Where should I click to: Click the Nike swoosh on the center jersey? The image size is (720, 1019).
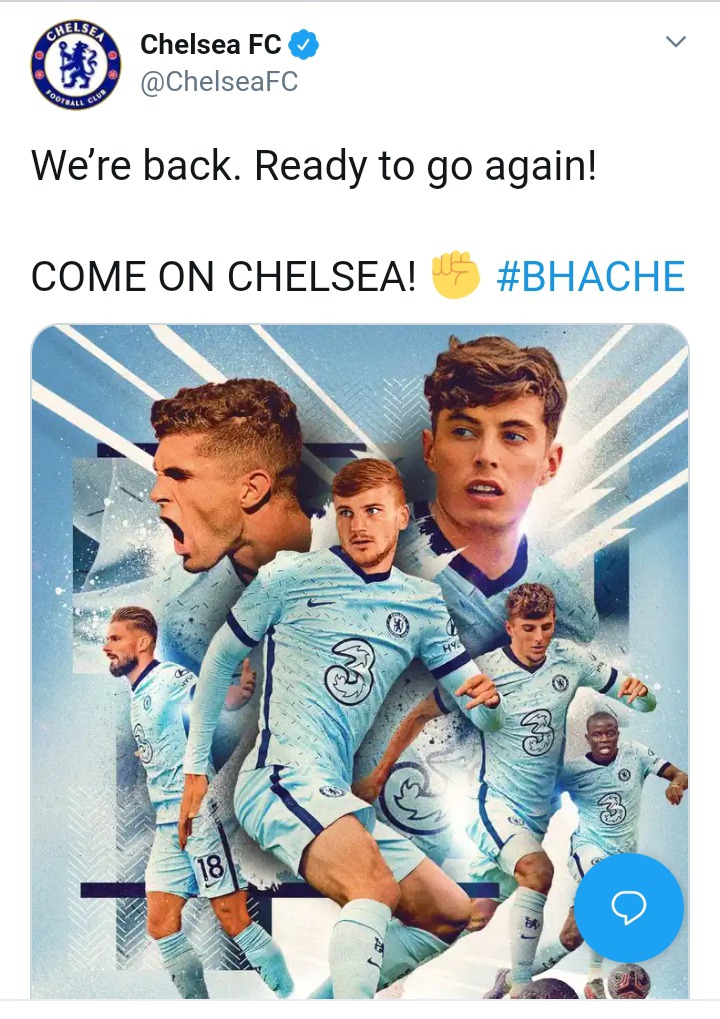[x=319, y=603]
